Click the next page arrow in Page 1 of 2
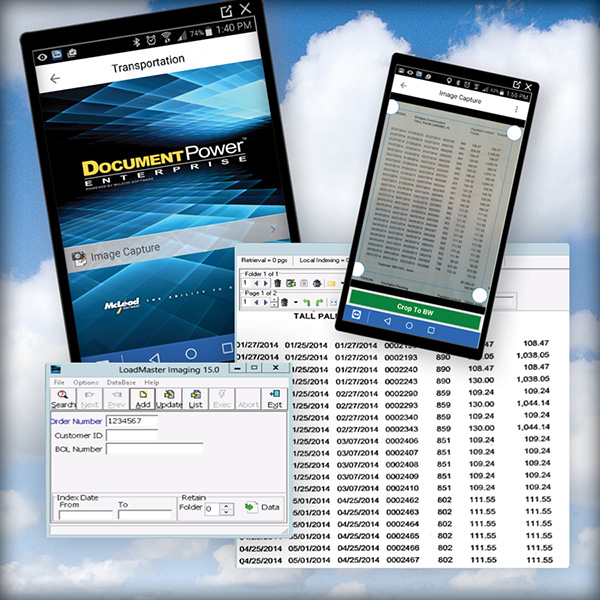 (x=266, y=302)
